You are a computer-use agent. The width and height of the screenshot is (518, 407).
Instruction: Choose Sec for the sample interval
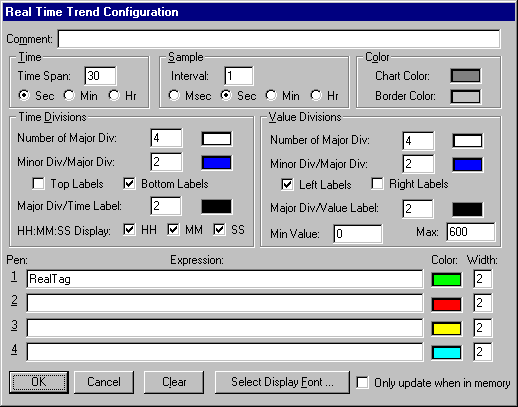point(226,95)
